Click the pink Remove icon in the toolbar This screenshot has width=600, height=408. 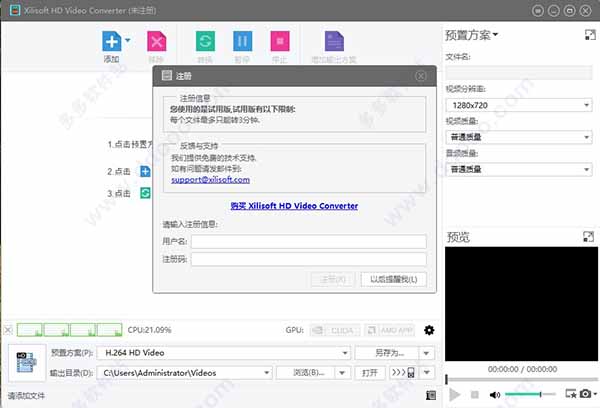[157, 41]
